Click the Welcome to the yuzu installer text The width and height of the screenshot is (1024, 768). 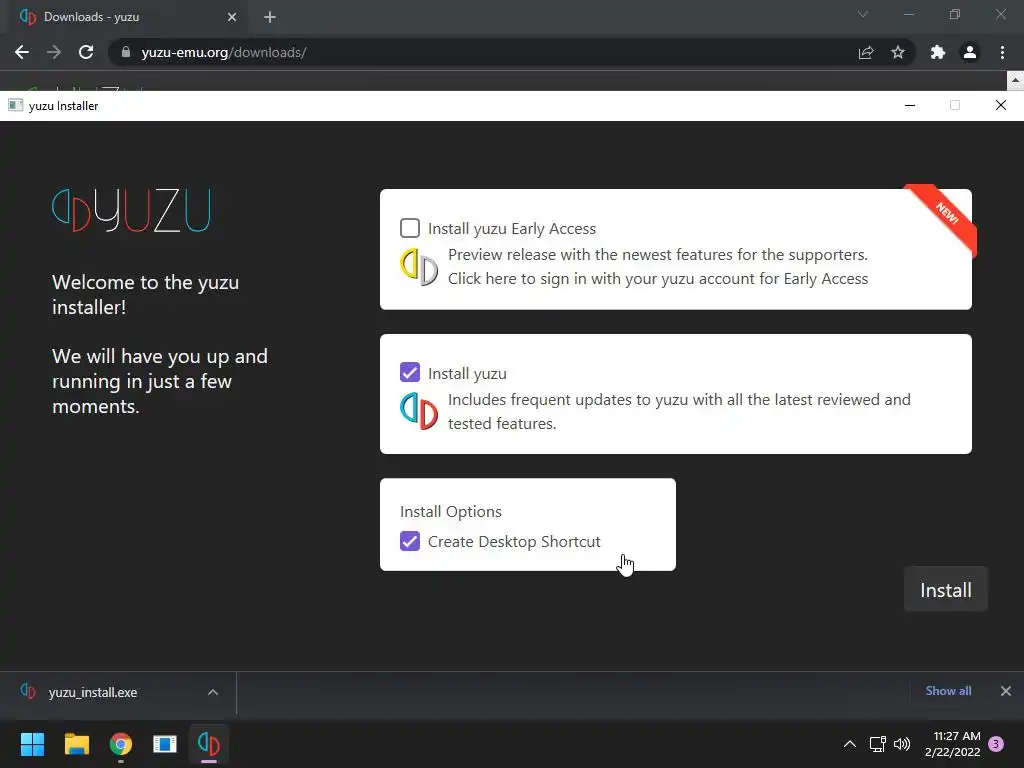[x=146, y=295]
